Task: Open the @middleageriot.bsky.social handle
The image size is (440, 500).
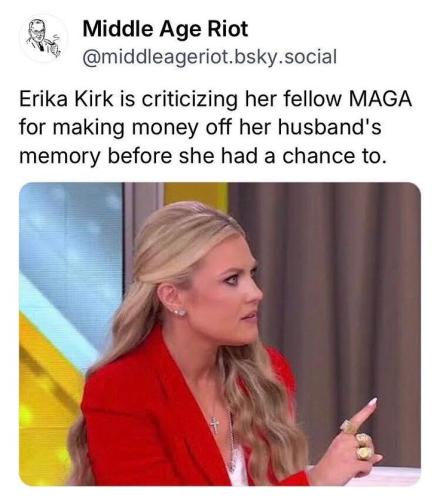Action: point(210,57)
